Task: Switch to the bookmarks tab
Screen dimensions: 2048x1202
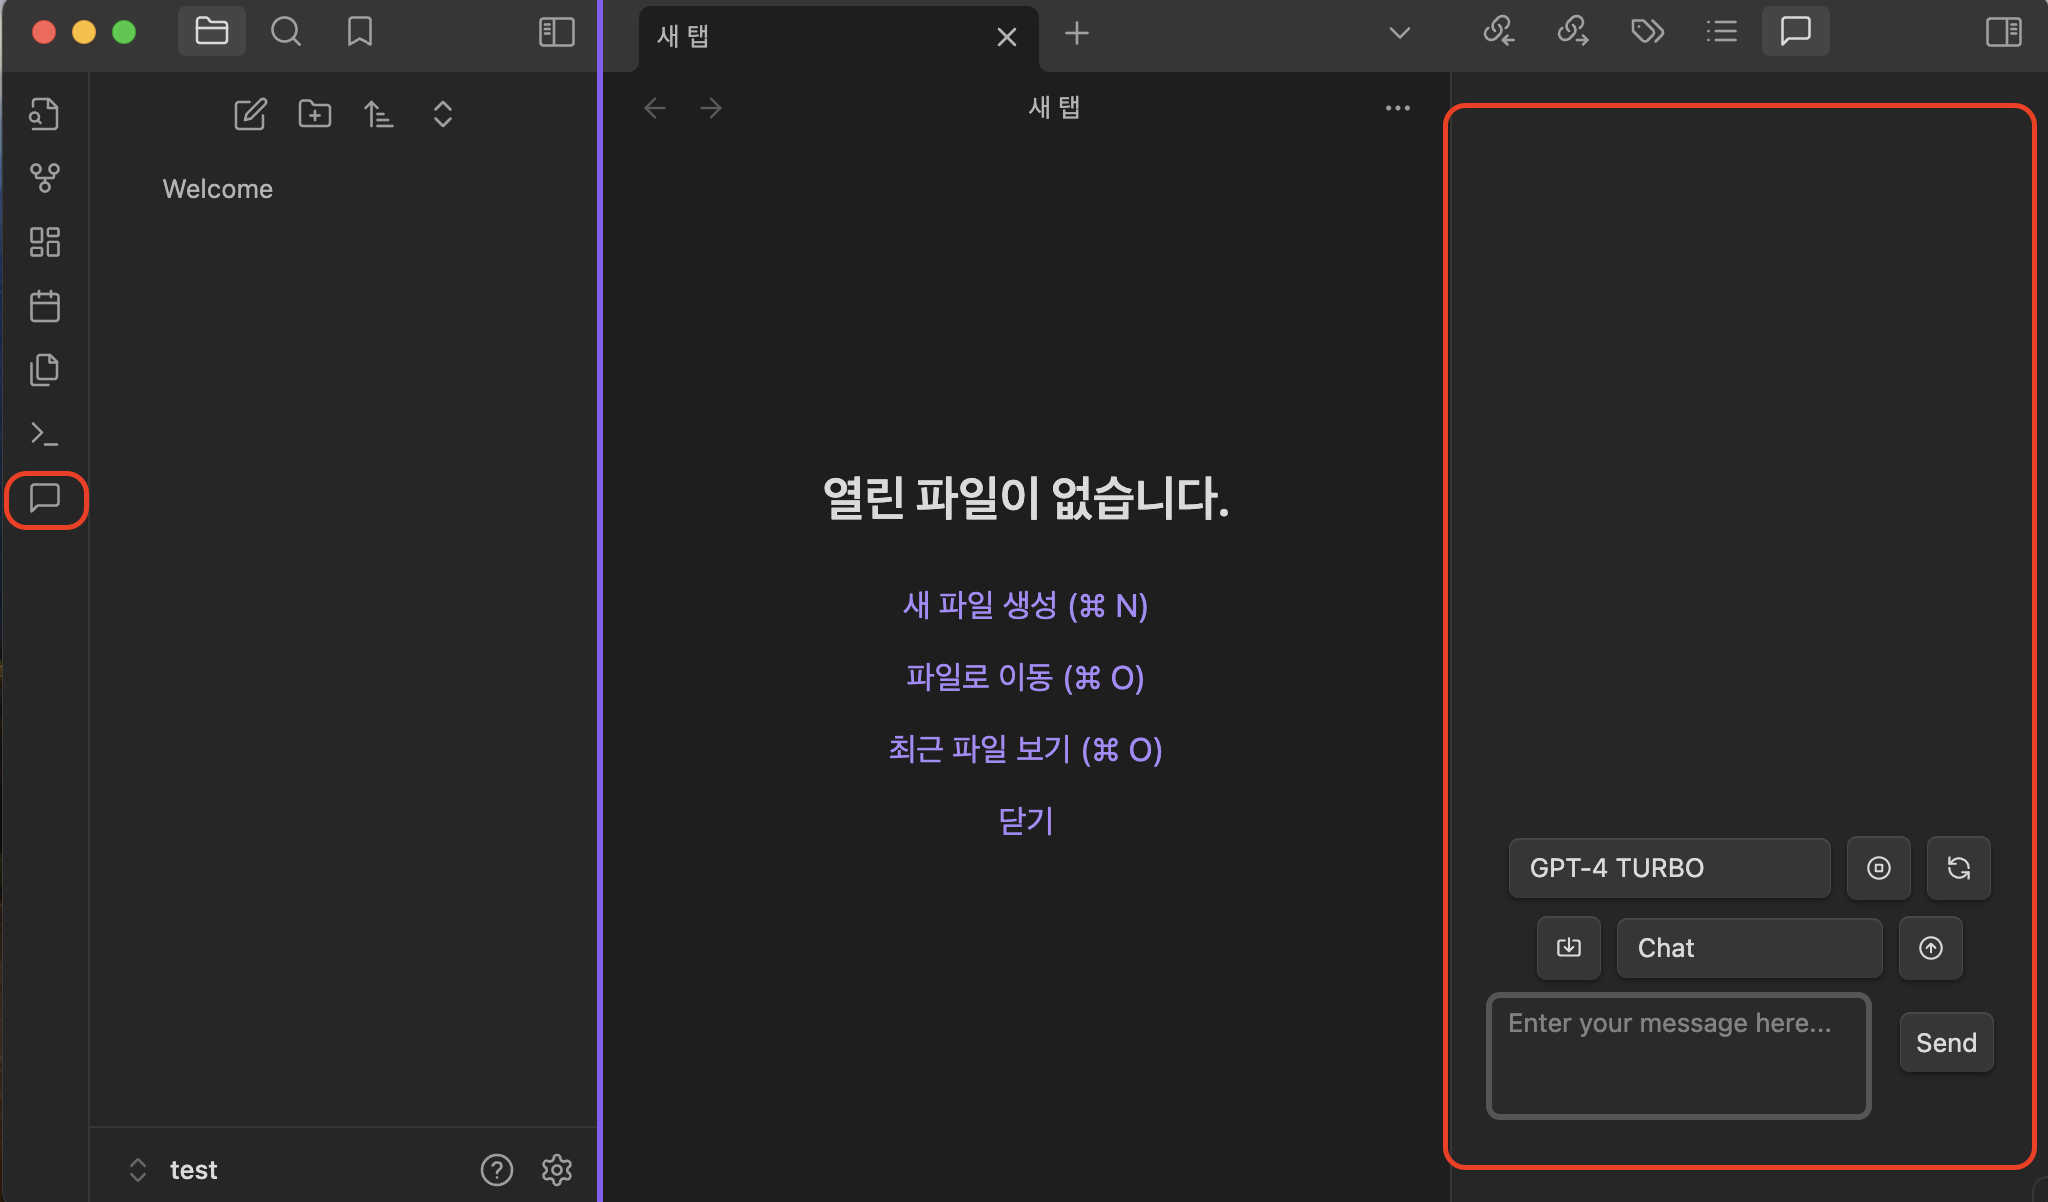Action: [359, 32]
